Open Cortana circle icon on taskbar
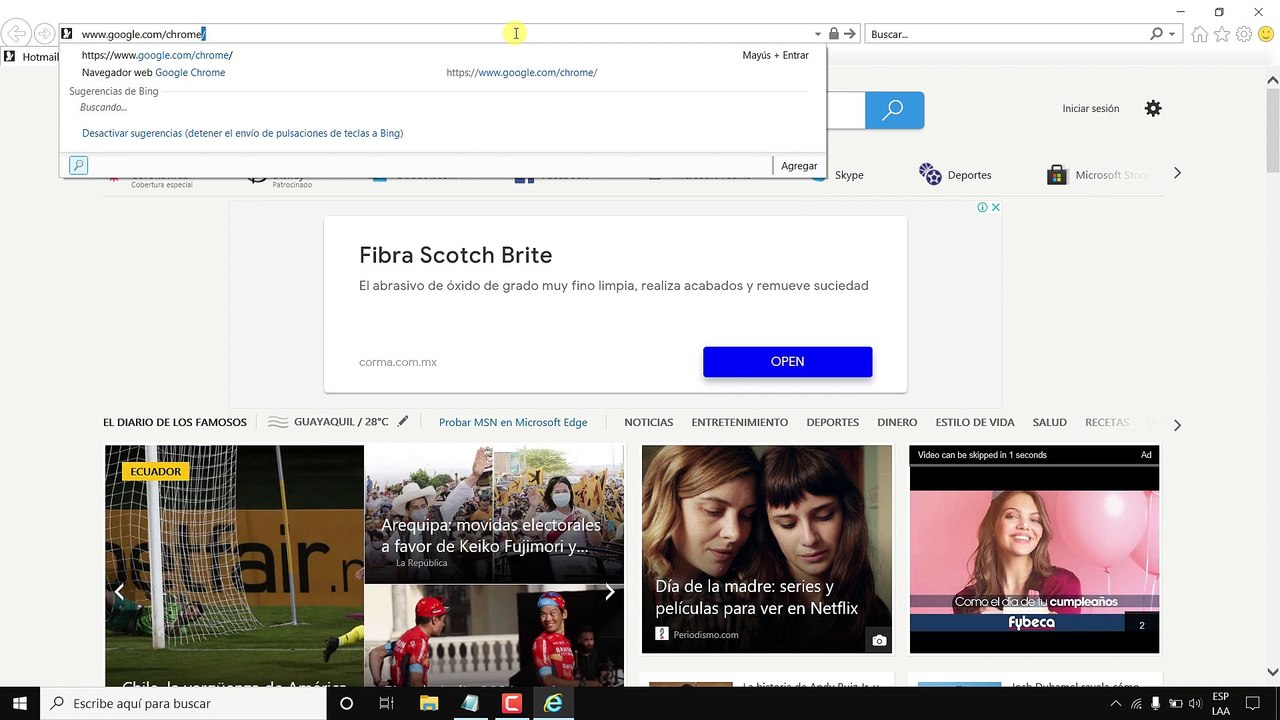The width and height of the screenshot is (1280, 720). coord(346,704)
